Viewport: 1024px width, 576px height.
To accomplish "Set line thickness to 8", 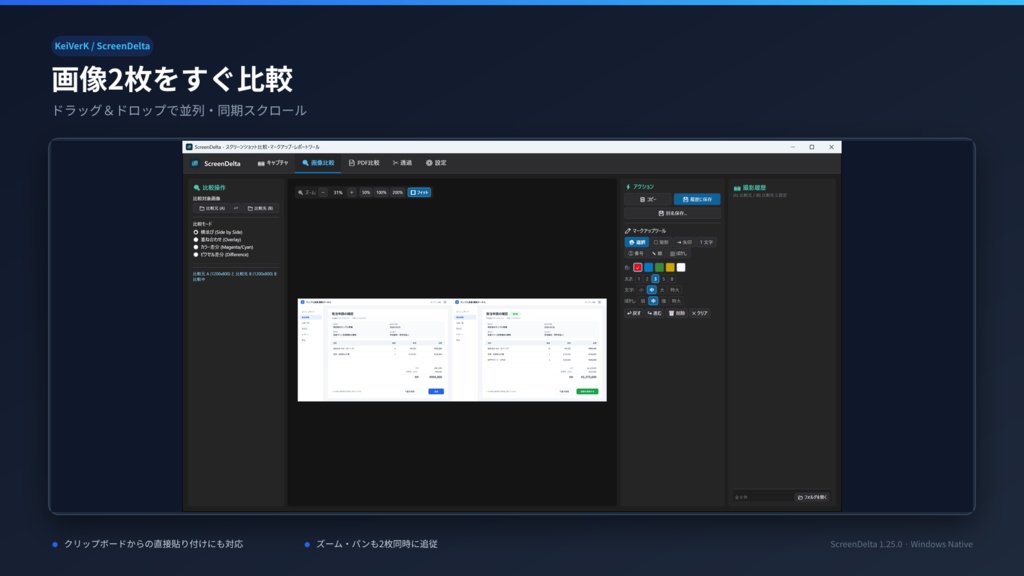I will [x=672, y=279].
